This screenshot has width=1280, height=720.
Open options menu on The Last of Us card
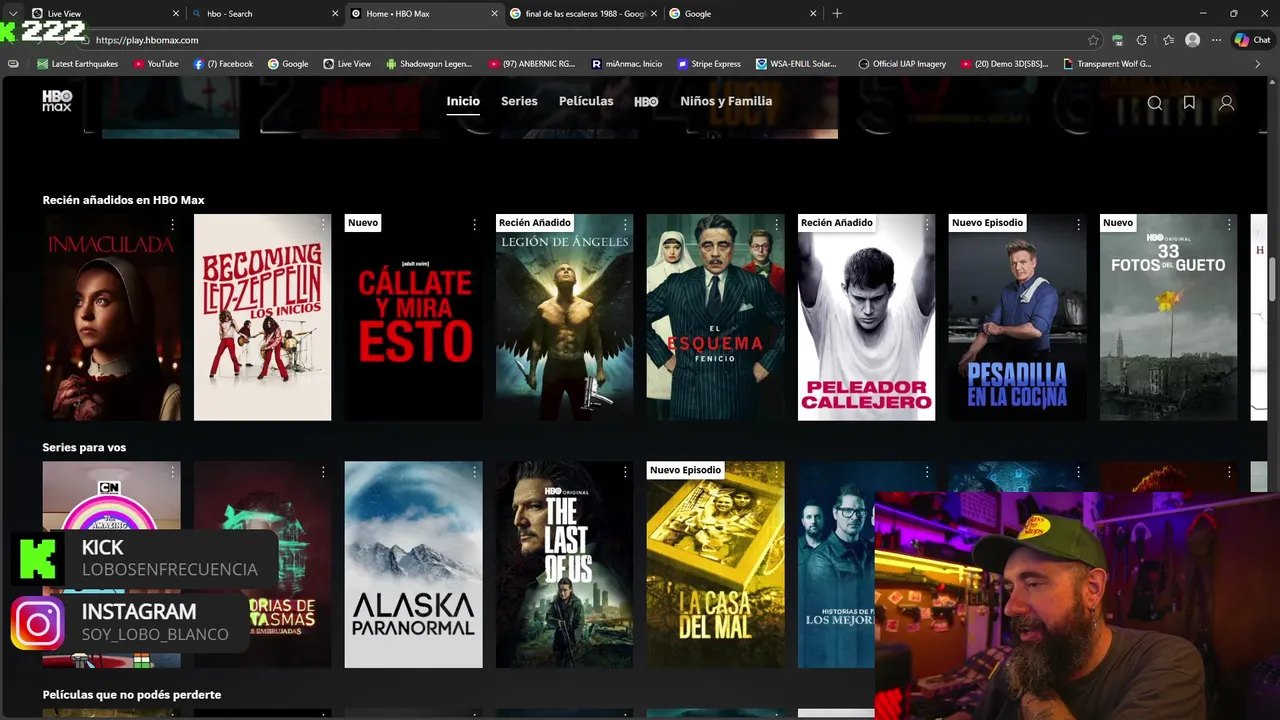(625, 472)
